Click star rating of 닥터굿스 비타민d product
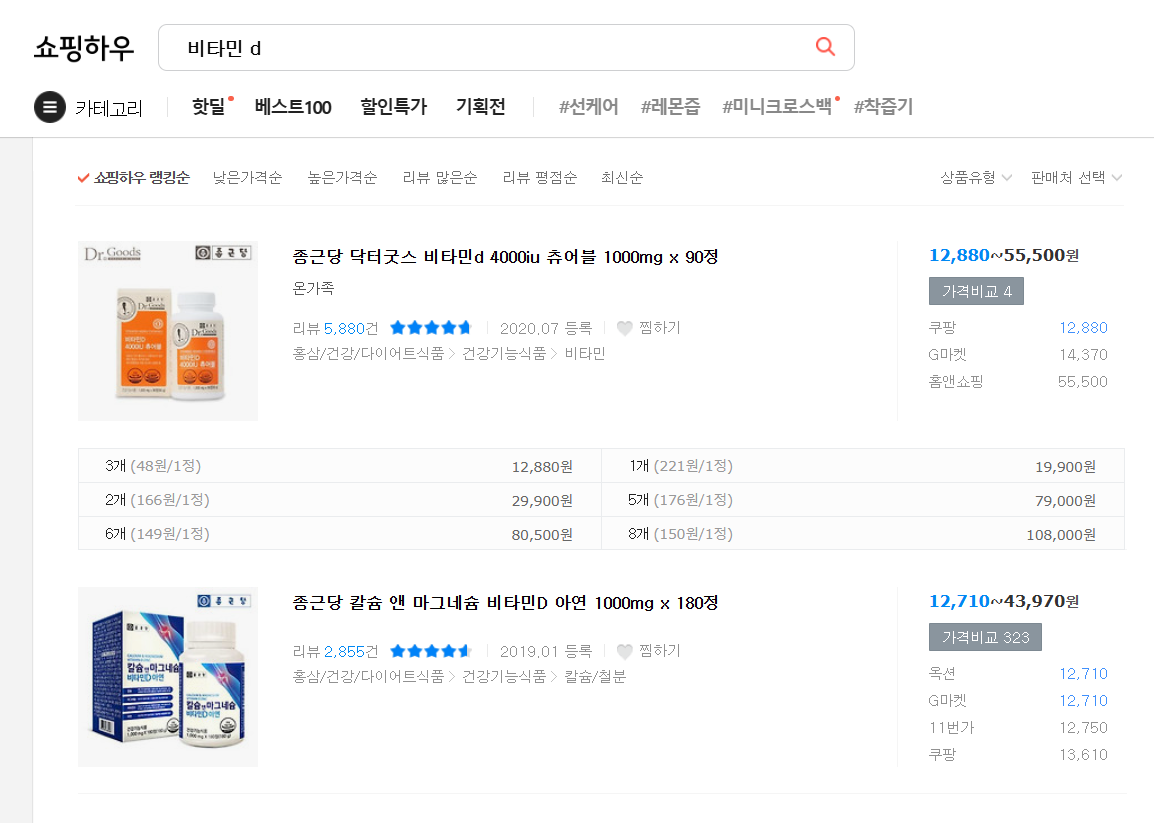Image resolution: width=1154 pixels, height=823 pixels. click(430, 328)
